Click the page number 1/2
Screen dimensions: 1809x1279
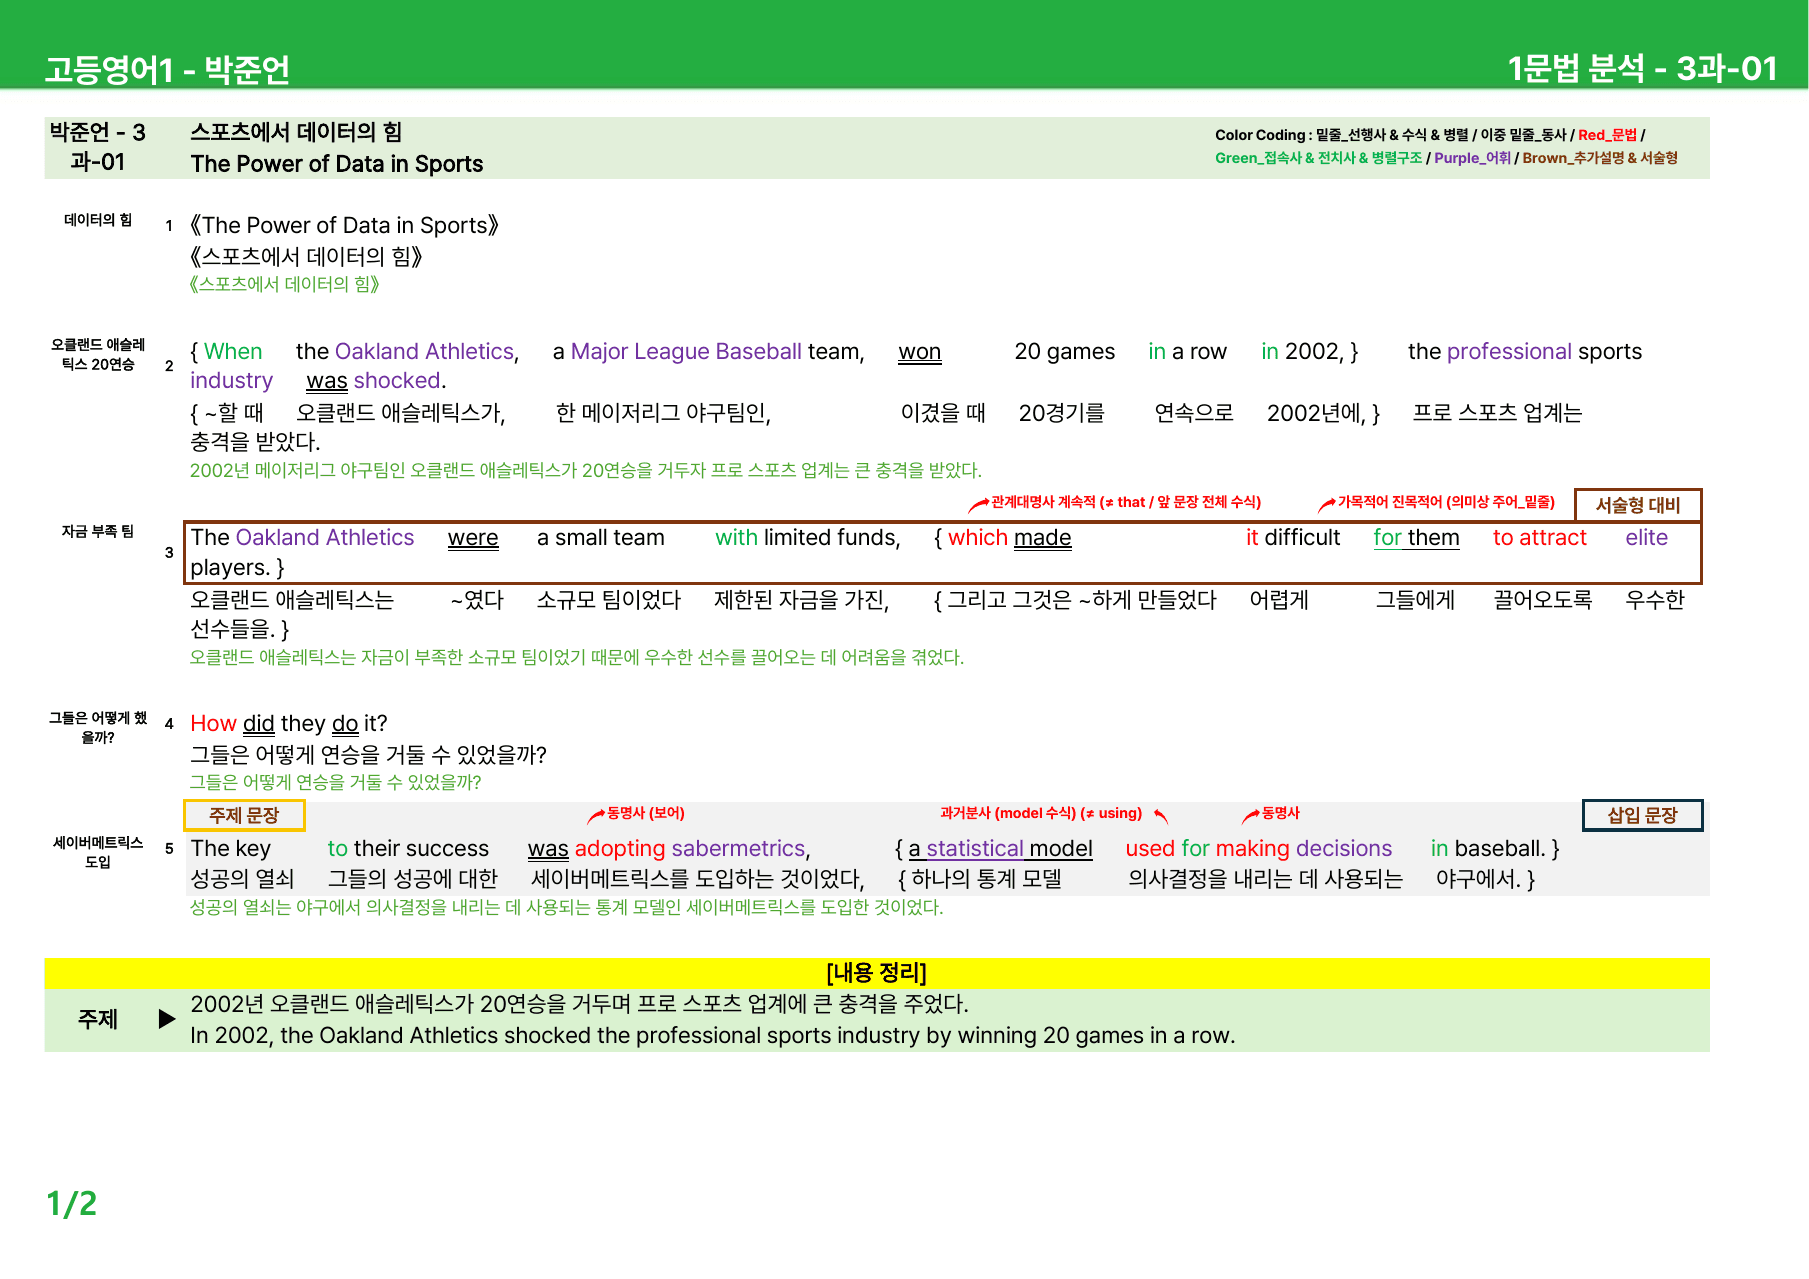tap(72, 1203)
